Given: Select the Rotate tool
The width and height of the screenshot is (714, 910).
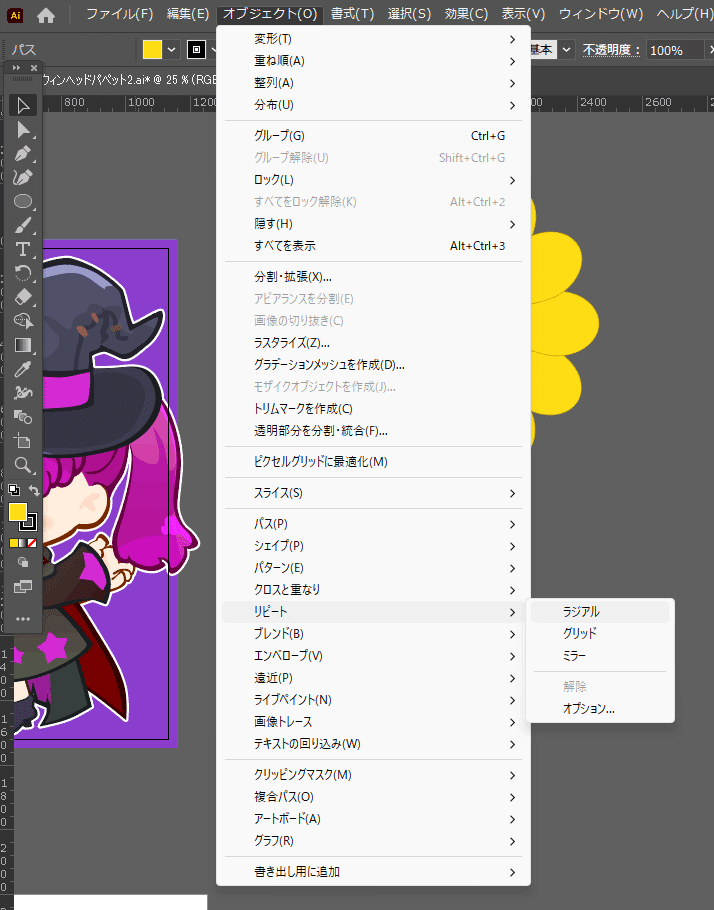Looking at the screenshot, I should click(x=23, y=273).
